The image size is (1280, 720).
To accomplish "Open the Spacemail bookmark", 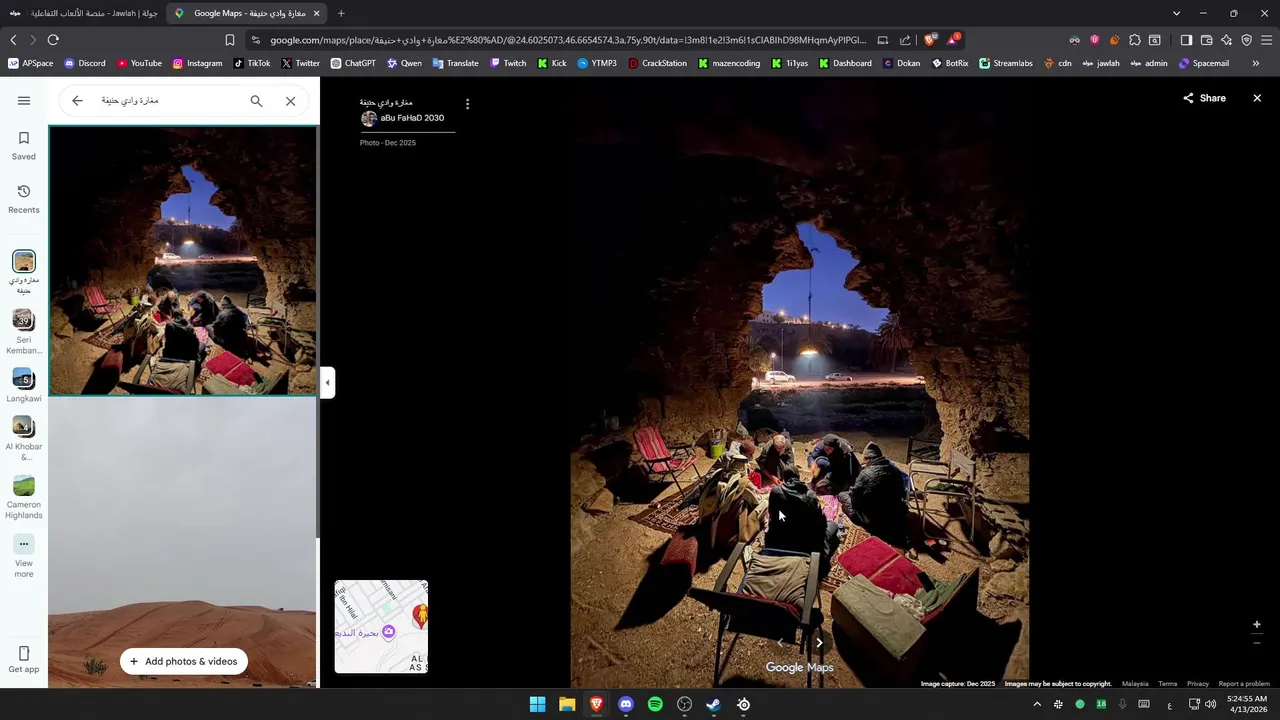I will (x=1204, y=63).
